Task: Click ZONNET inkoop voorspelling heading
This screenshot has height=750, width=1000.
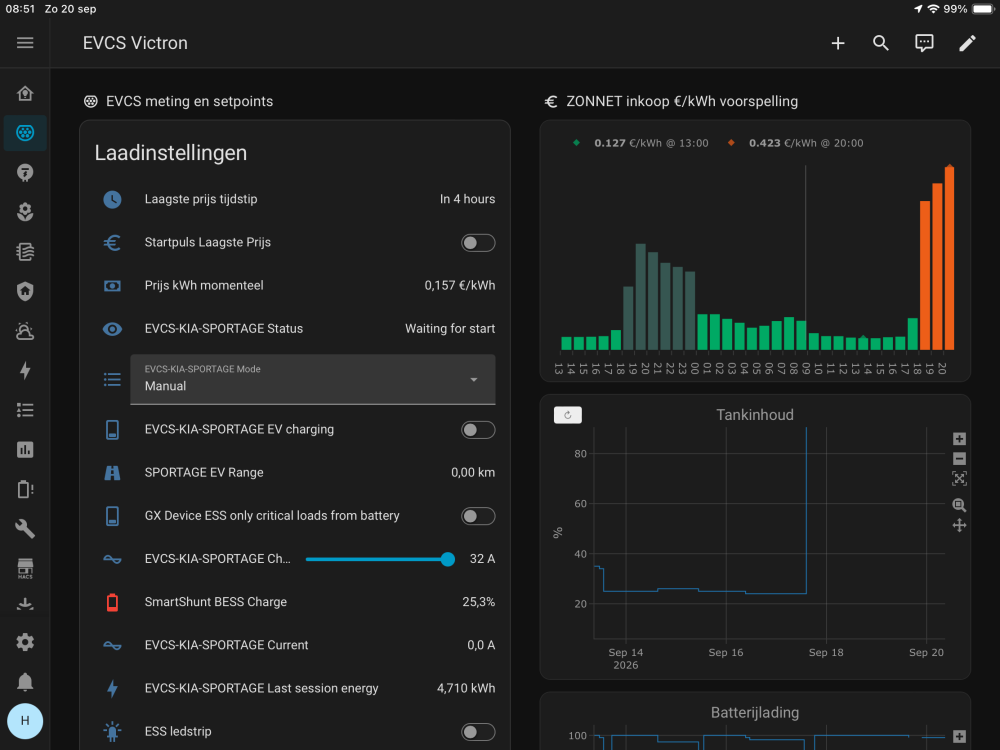Action: coord(682,101)
